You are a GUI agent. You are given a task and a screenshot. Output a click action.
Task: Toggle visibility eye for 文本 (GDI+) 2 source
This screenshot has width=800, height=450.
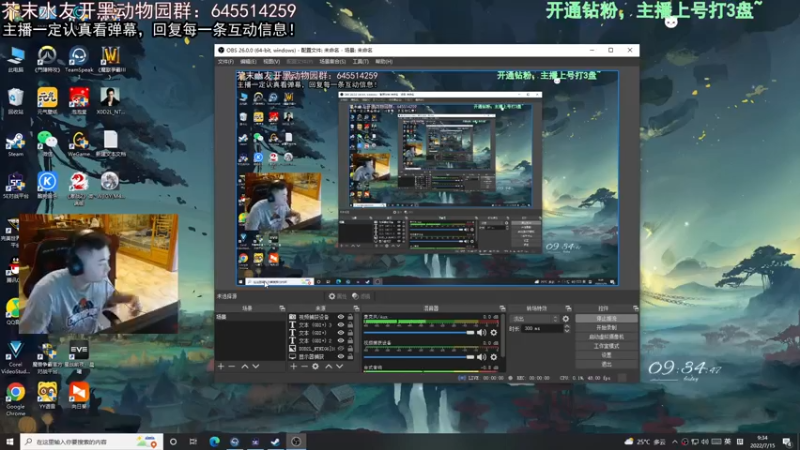[x=341, y=341]
